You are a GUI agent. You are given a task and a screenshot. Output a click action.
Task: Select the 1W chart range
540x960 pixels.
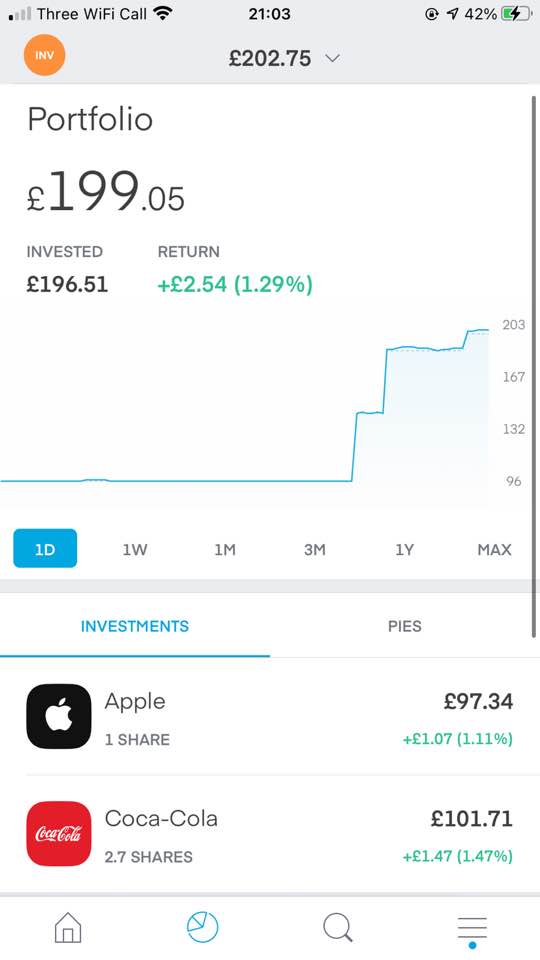click(x=135, y=549)
